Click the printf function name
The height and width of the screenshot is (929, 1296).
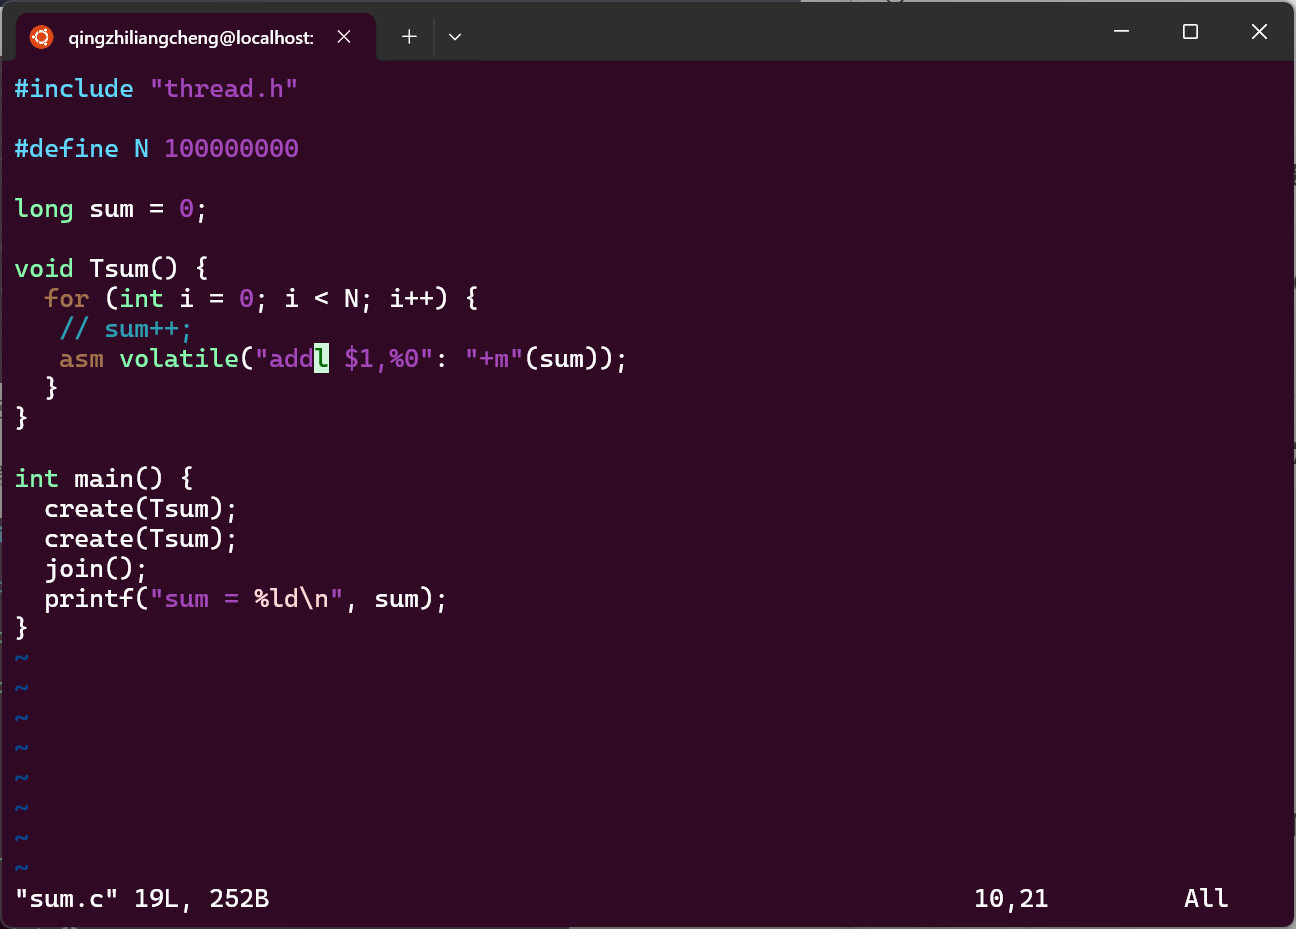pos(90,599)
